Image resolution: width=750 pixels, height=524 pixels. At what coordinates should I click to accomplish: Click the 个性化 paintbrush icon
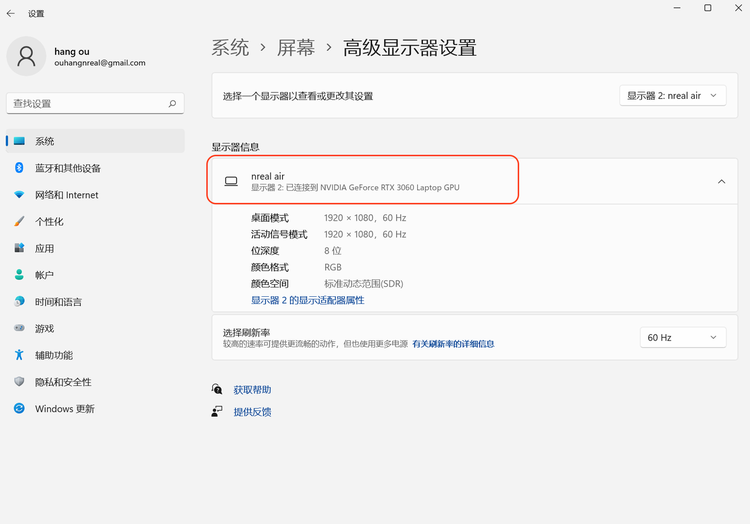[19, 221]
